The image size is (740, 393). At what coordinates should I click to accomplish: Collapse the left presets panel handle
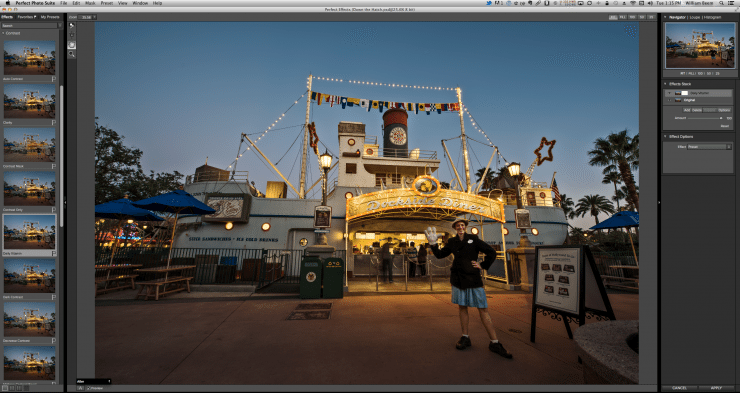(x=65, y=203)
